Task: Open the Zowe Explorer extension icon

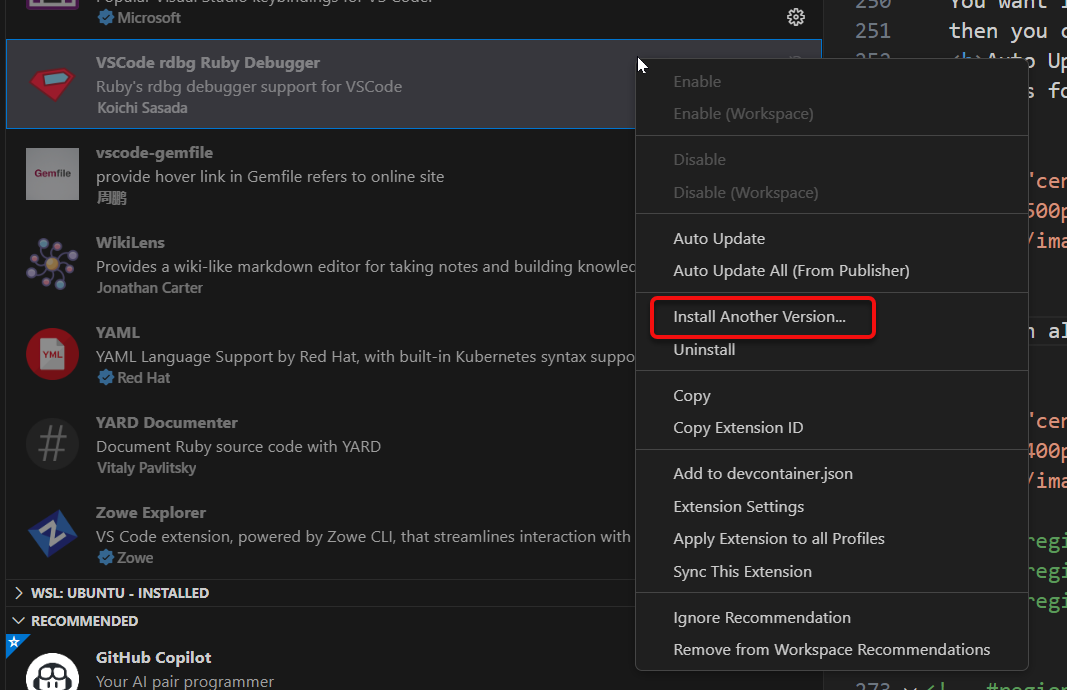Action: (52, 533)
